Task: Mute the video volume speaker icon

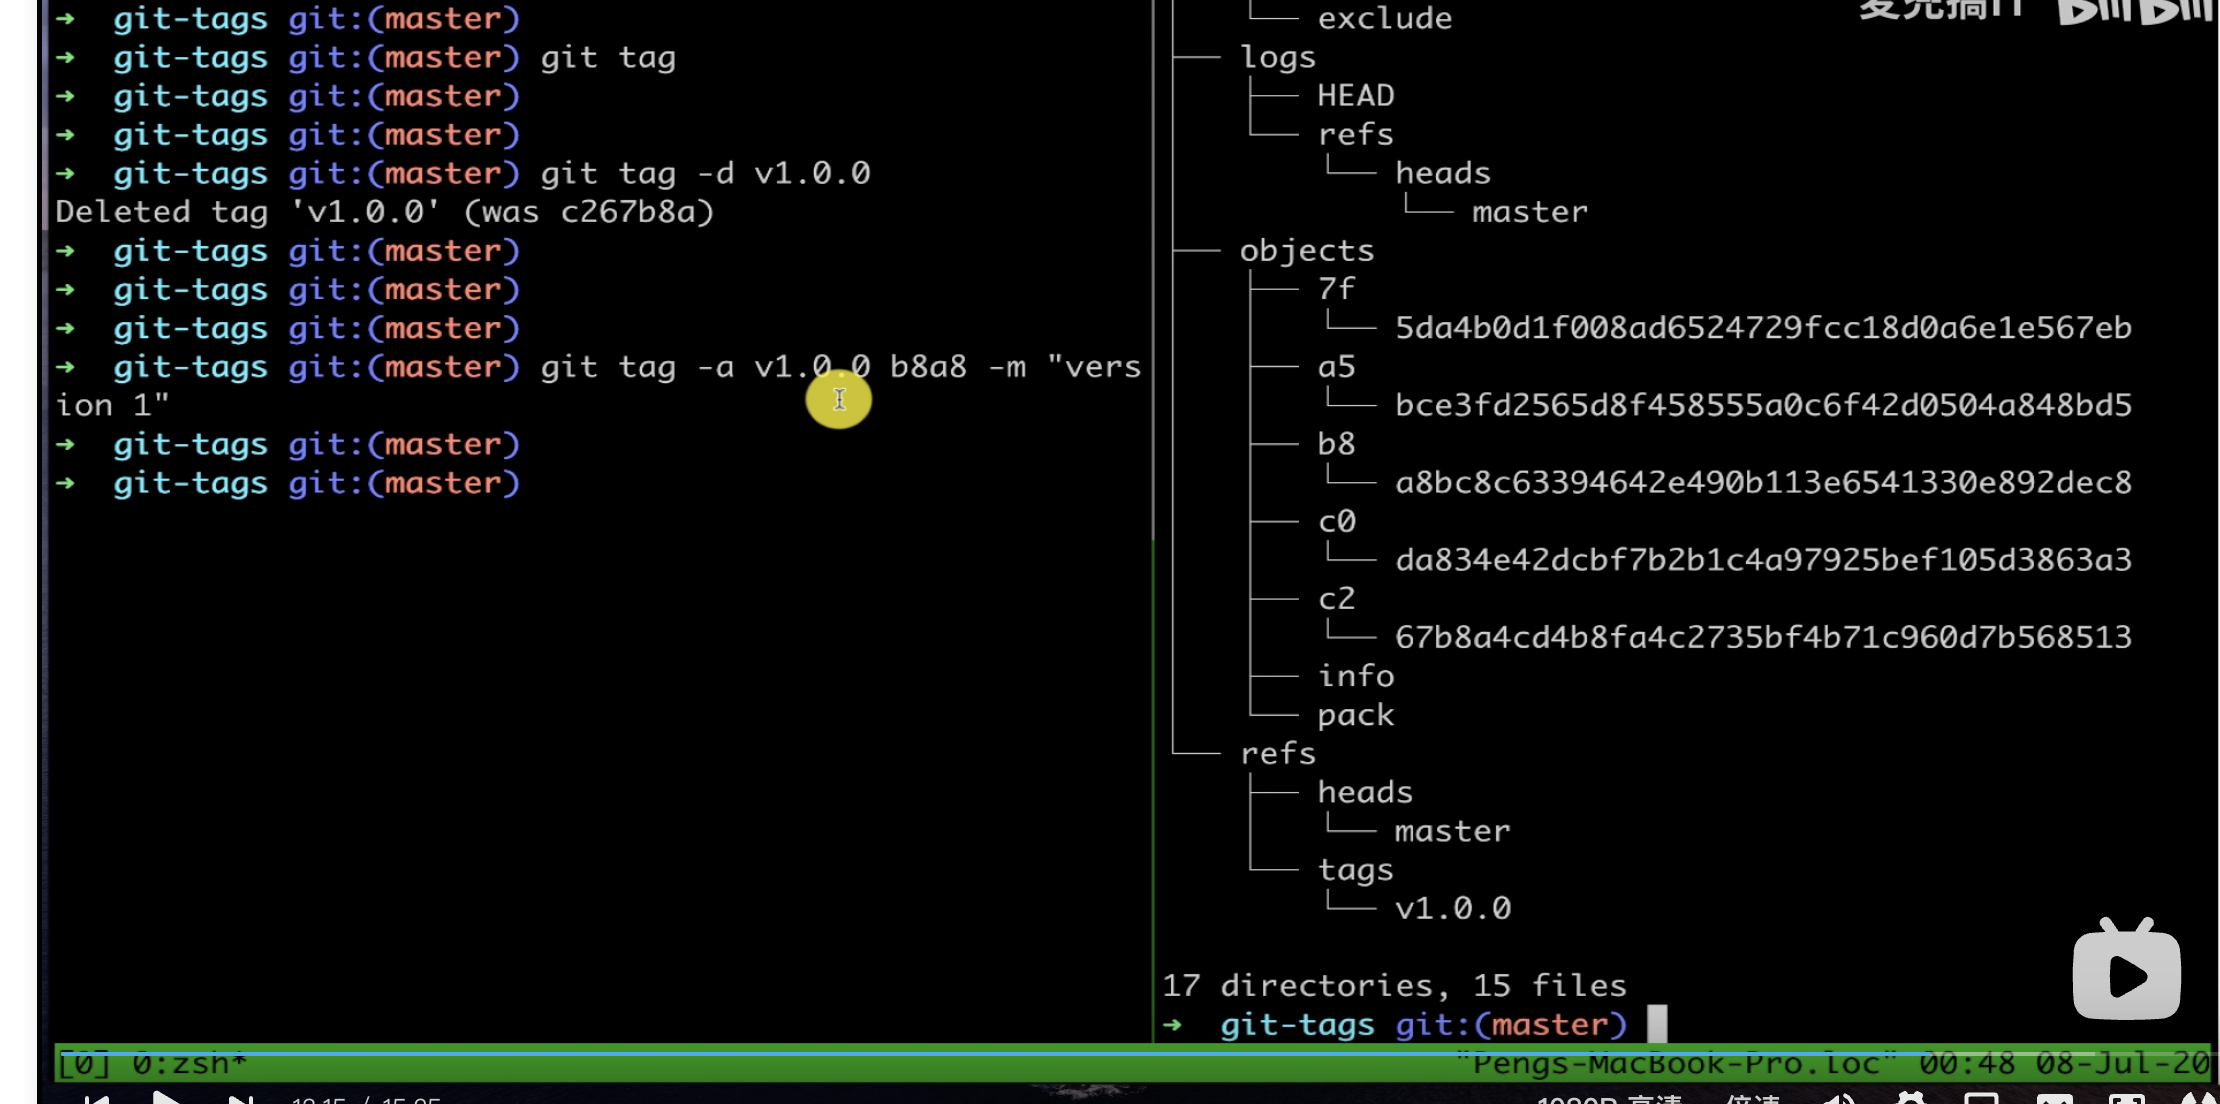Action: 1838,1099
